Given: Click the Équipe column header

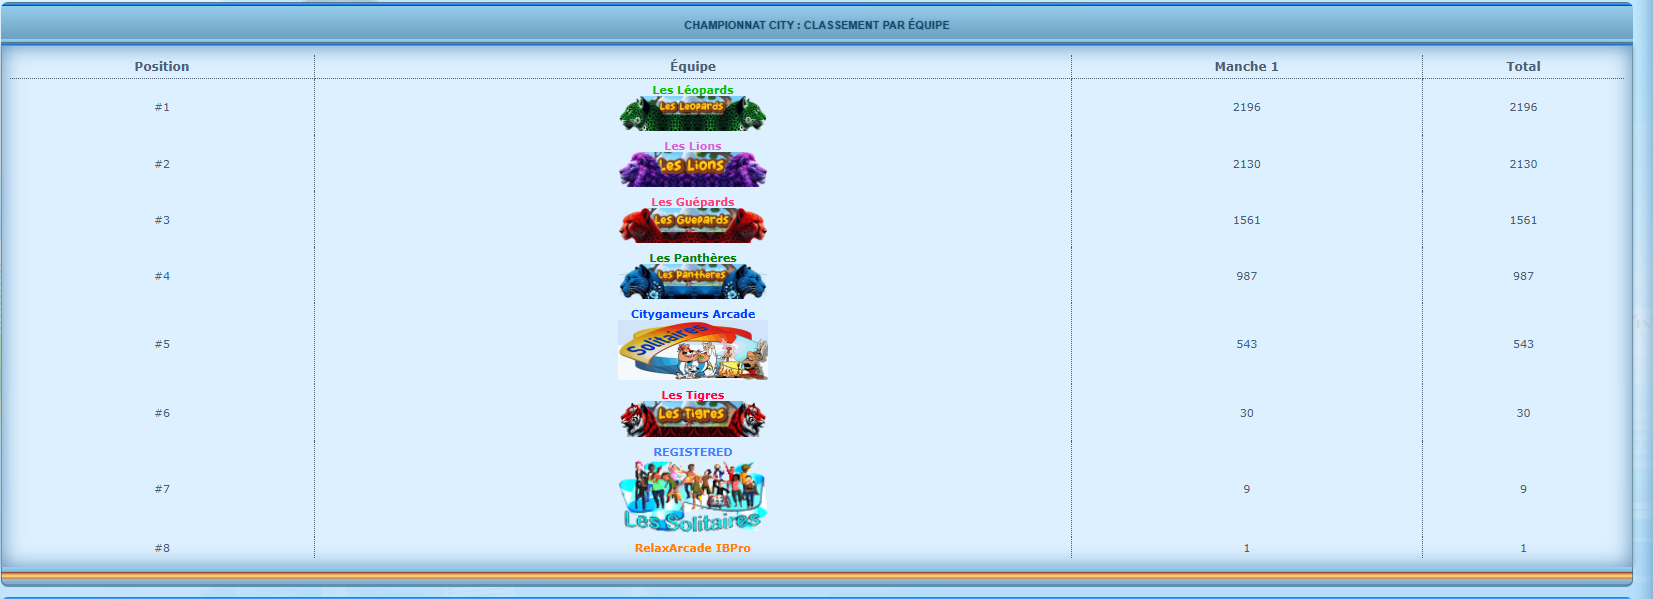Looking at the screenshot, I should coord(692,66).
